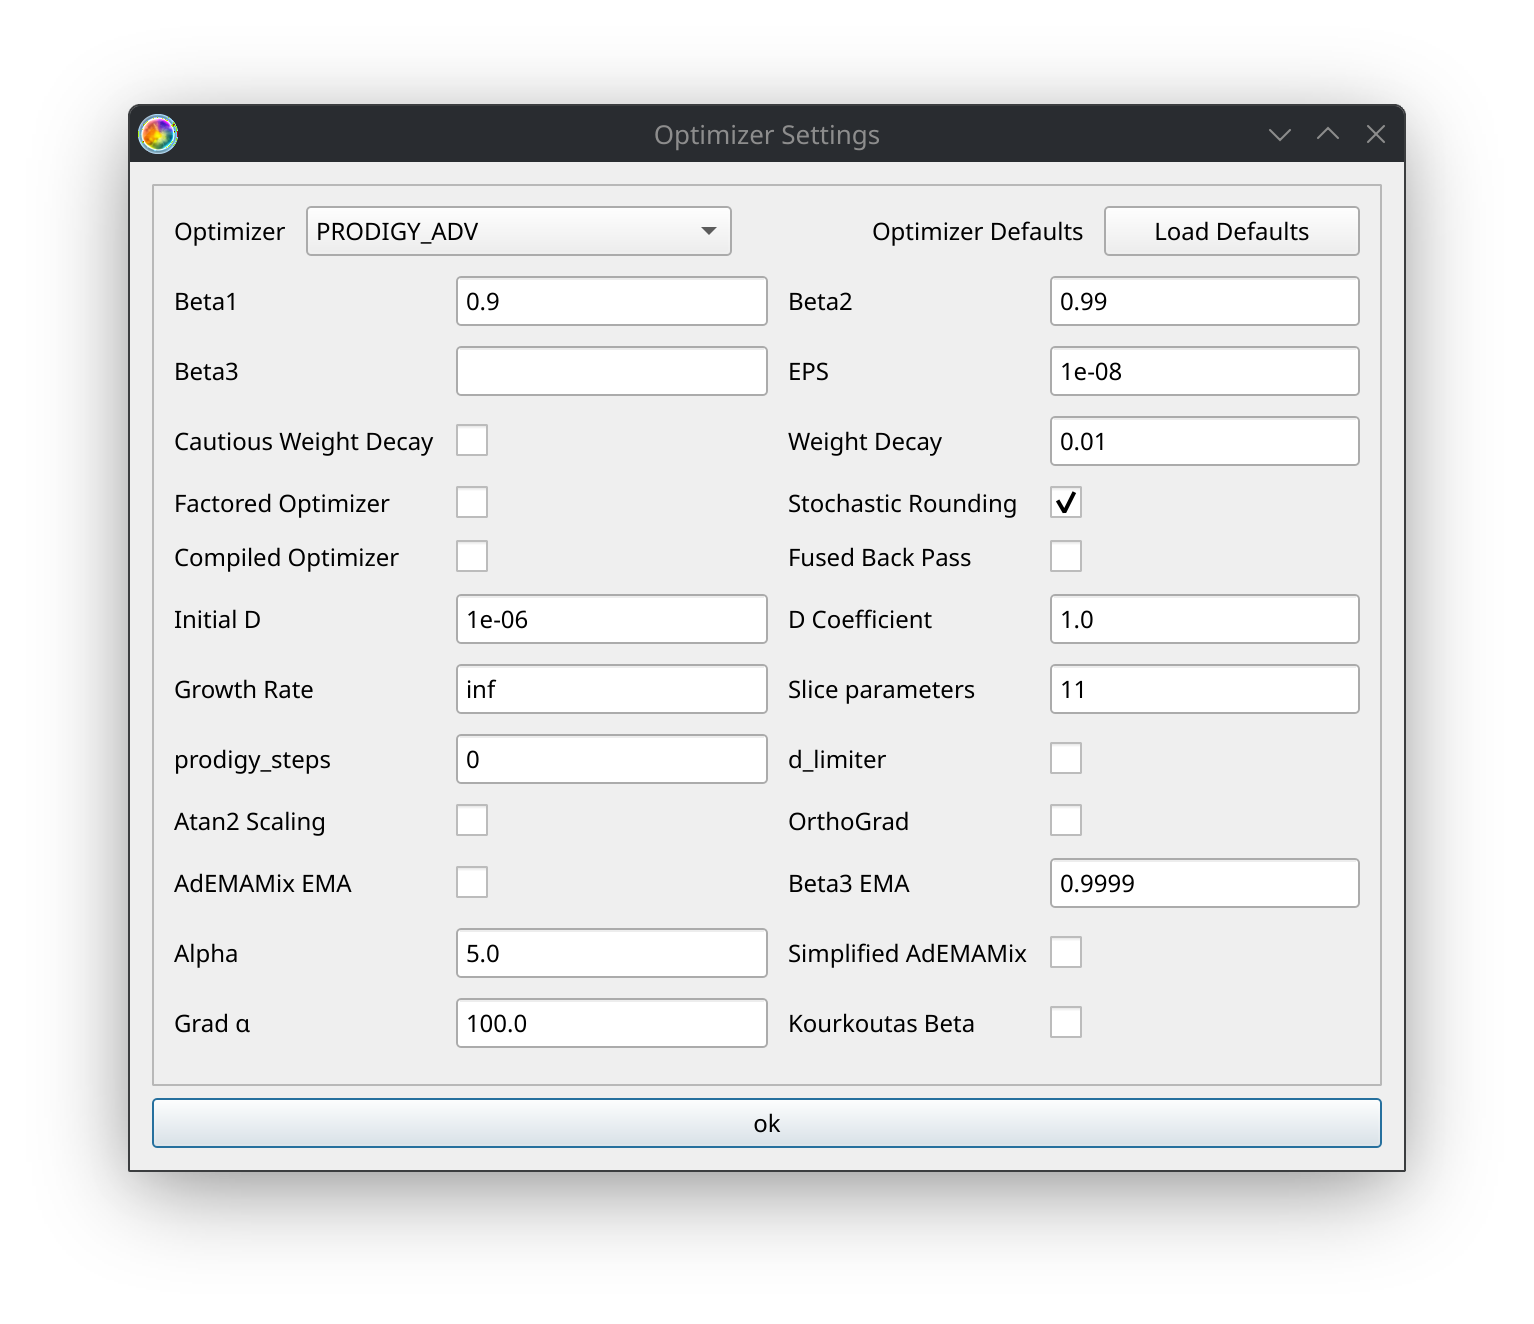1534x1324 pixels.
Task: Click the Growth Rate input field
Action: 612,689
